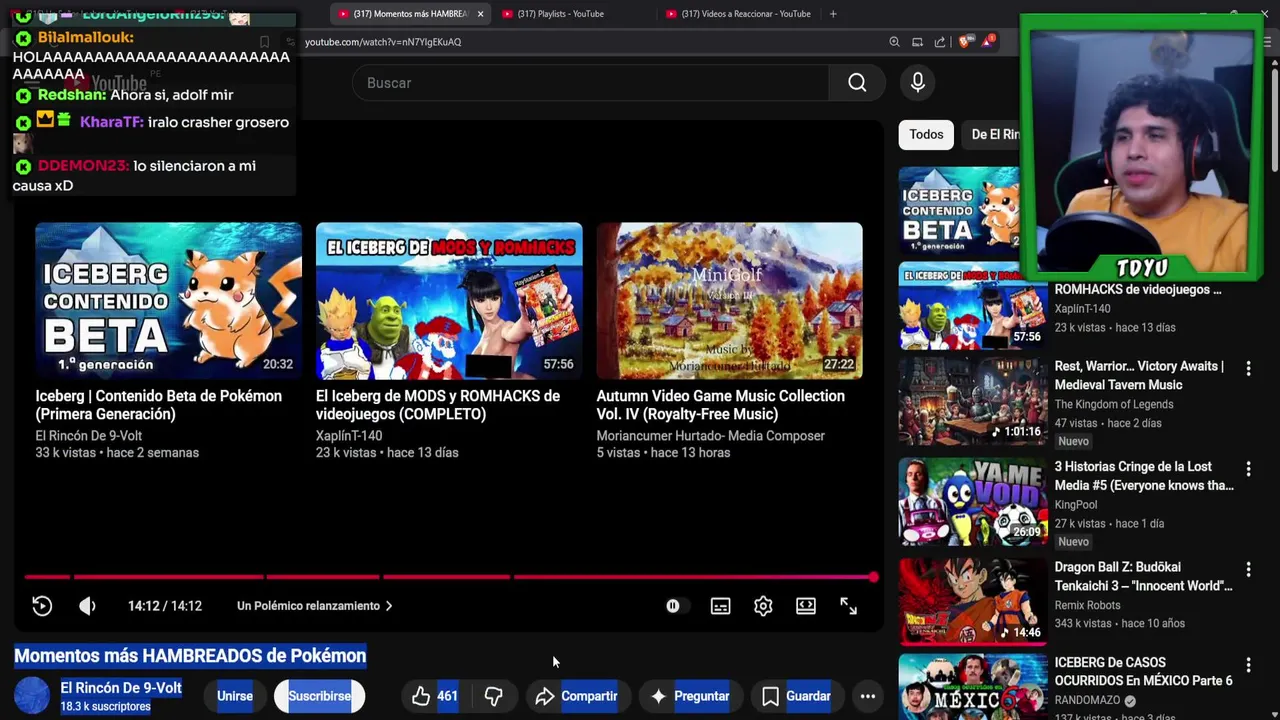
Task: Open options menu for ICEBERG De CASOS video
Action: point(1248,665)
